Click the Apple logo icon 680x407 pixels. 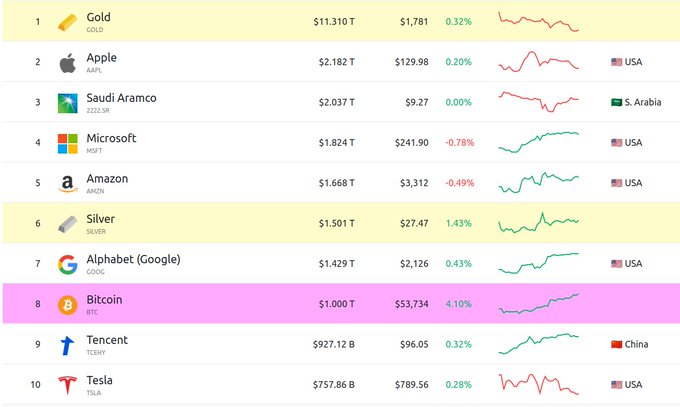tap(68, 63)
